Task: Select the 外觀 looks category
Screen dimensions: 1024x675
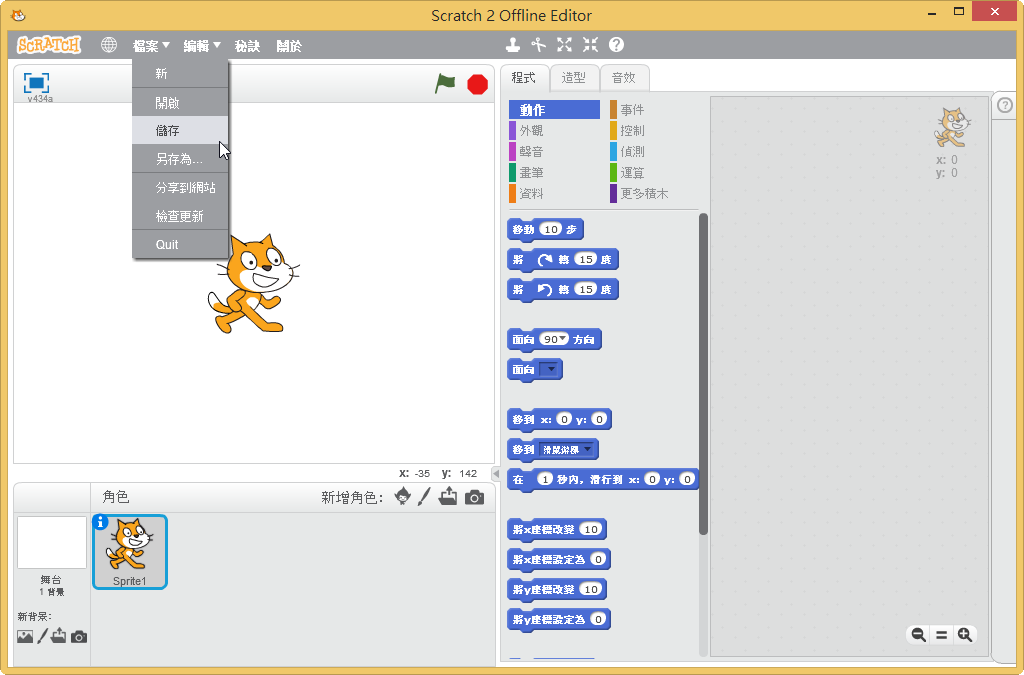Action: [x=554, y=131]
